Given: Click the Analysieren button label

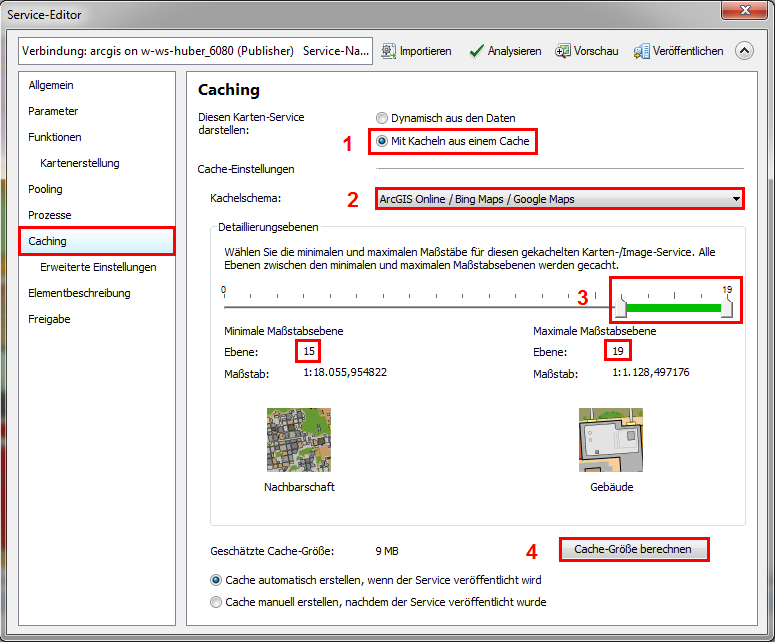Looking at the screenshot, I should click(514, 51).
